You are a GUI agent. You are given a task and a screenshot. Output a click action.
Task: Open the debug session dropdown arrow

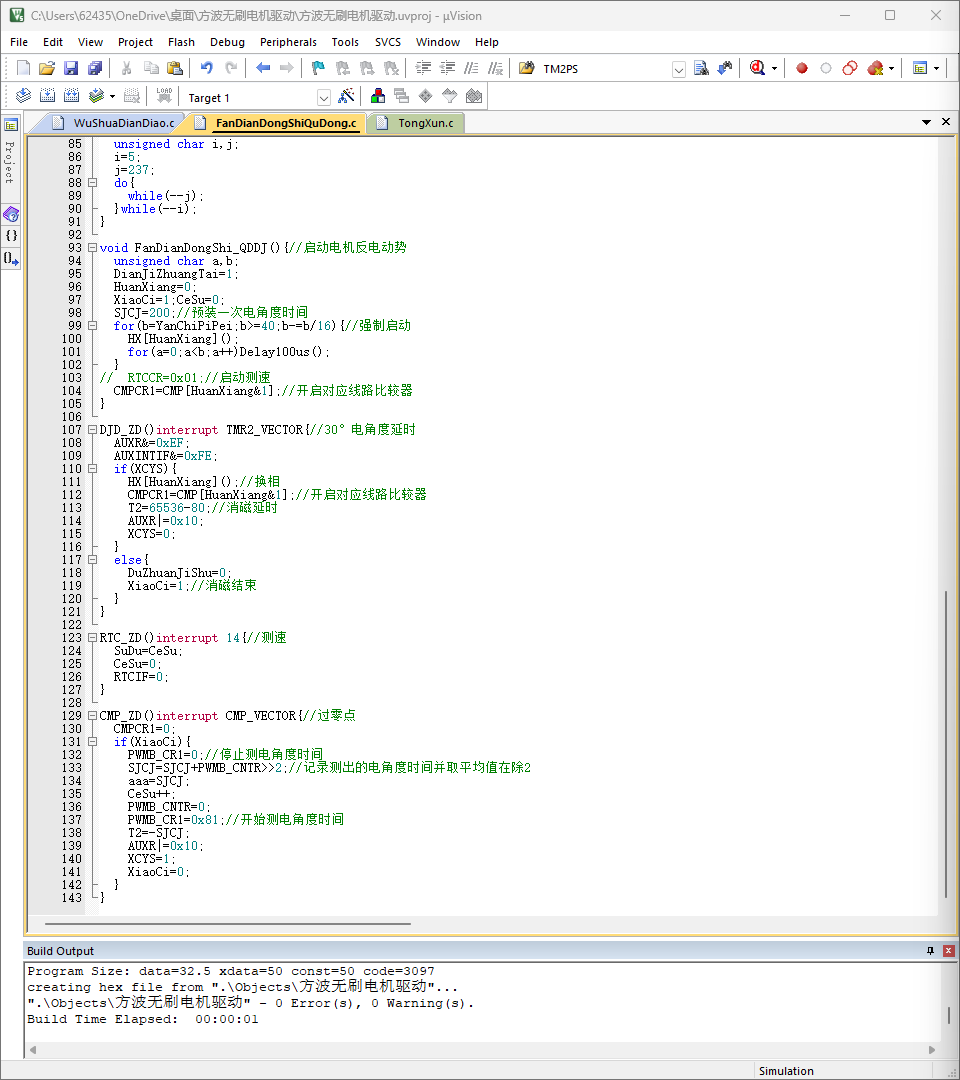click(774, 68)
